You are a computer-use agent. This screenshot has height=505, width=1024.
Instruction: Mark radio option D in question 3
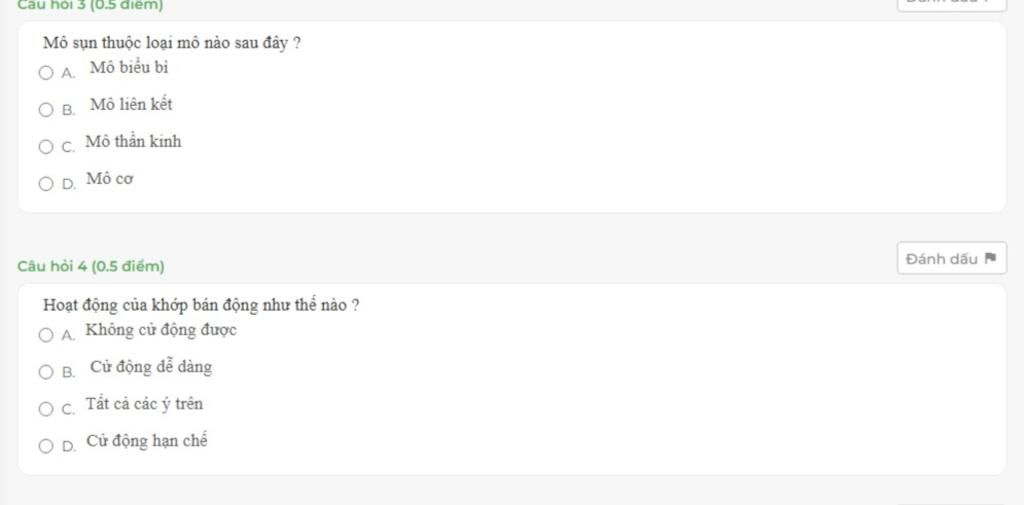(45, 184)
